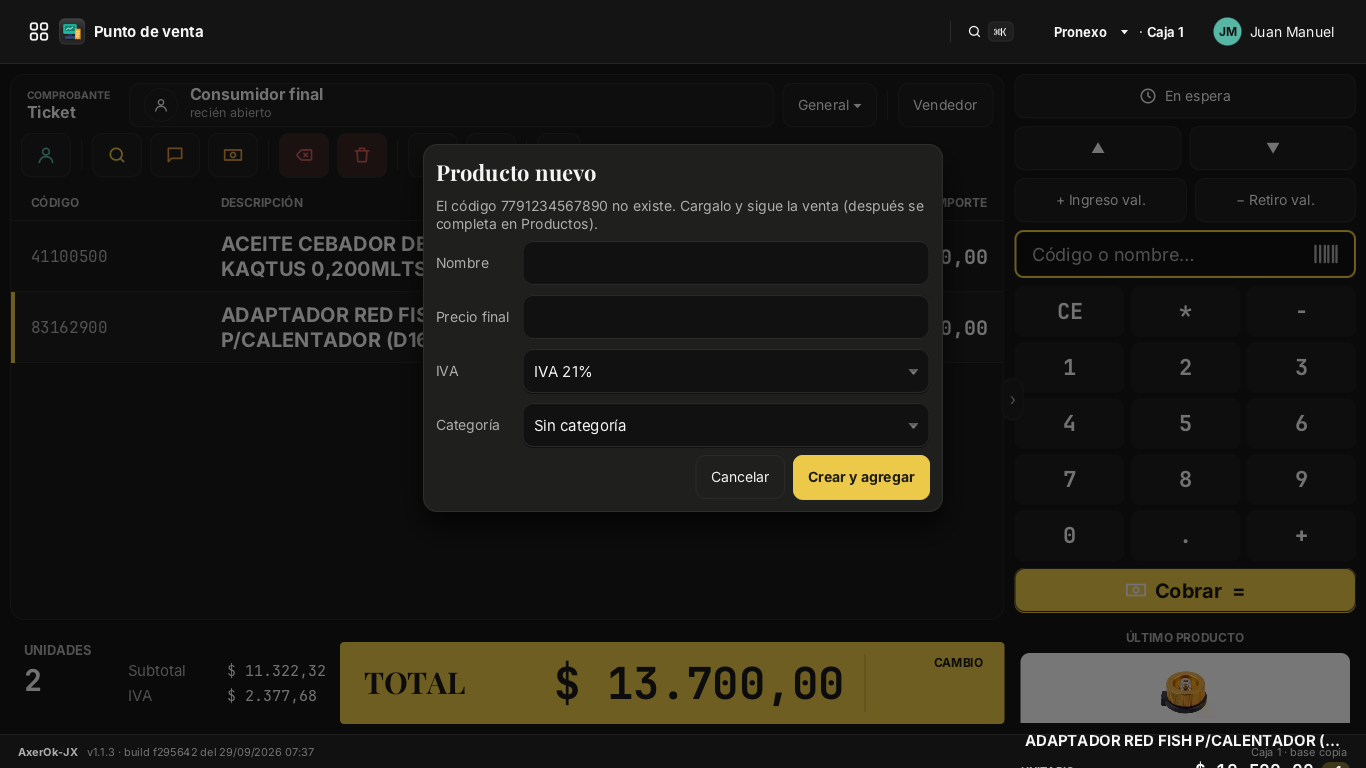Click the subtotal value $ 11.322,32
The image size is (1366, 768).
(276, 671)
